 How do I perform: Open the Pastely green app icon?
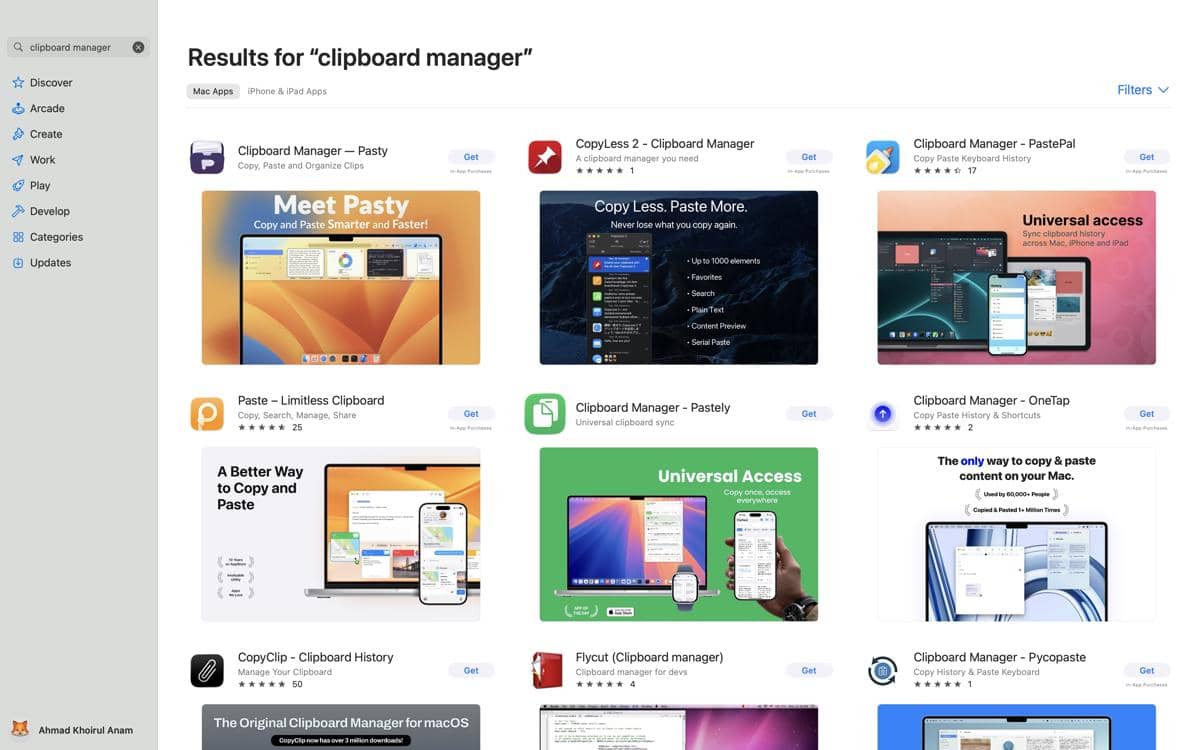(545, 414)
